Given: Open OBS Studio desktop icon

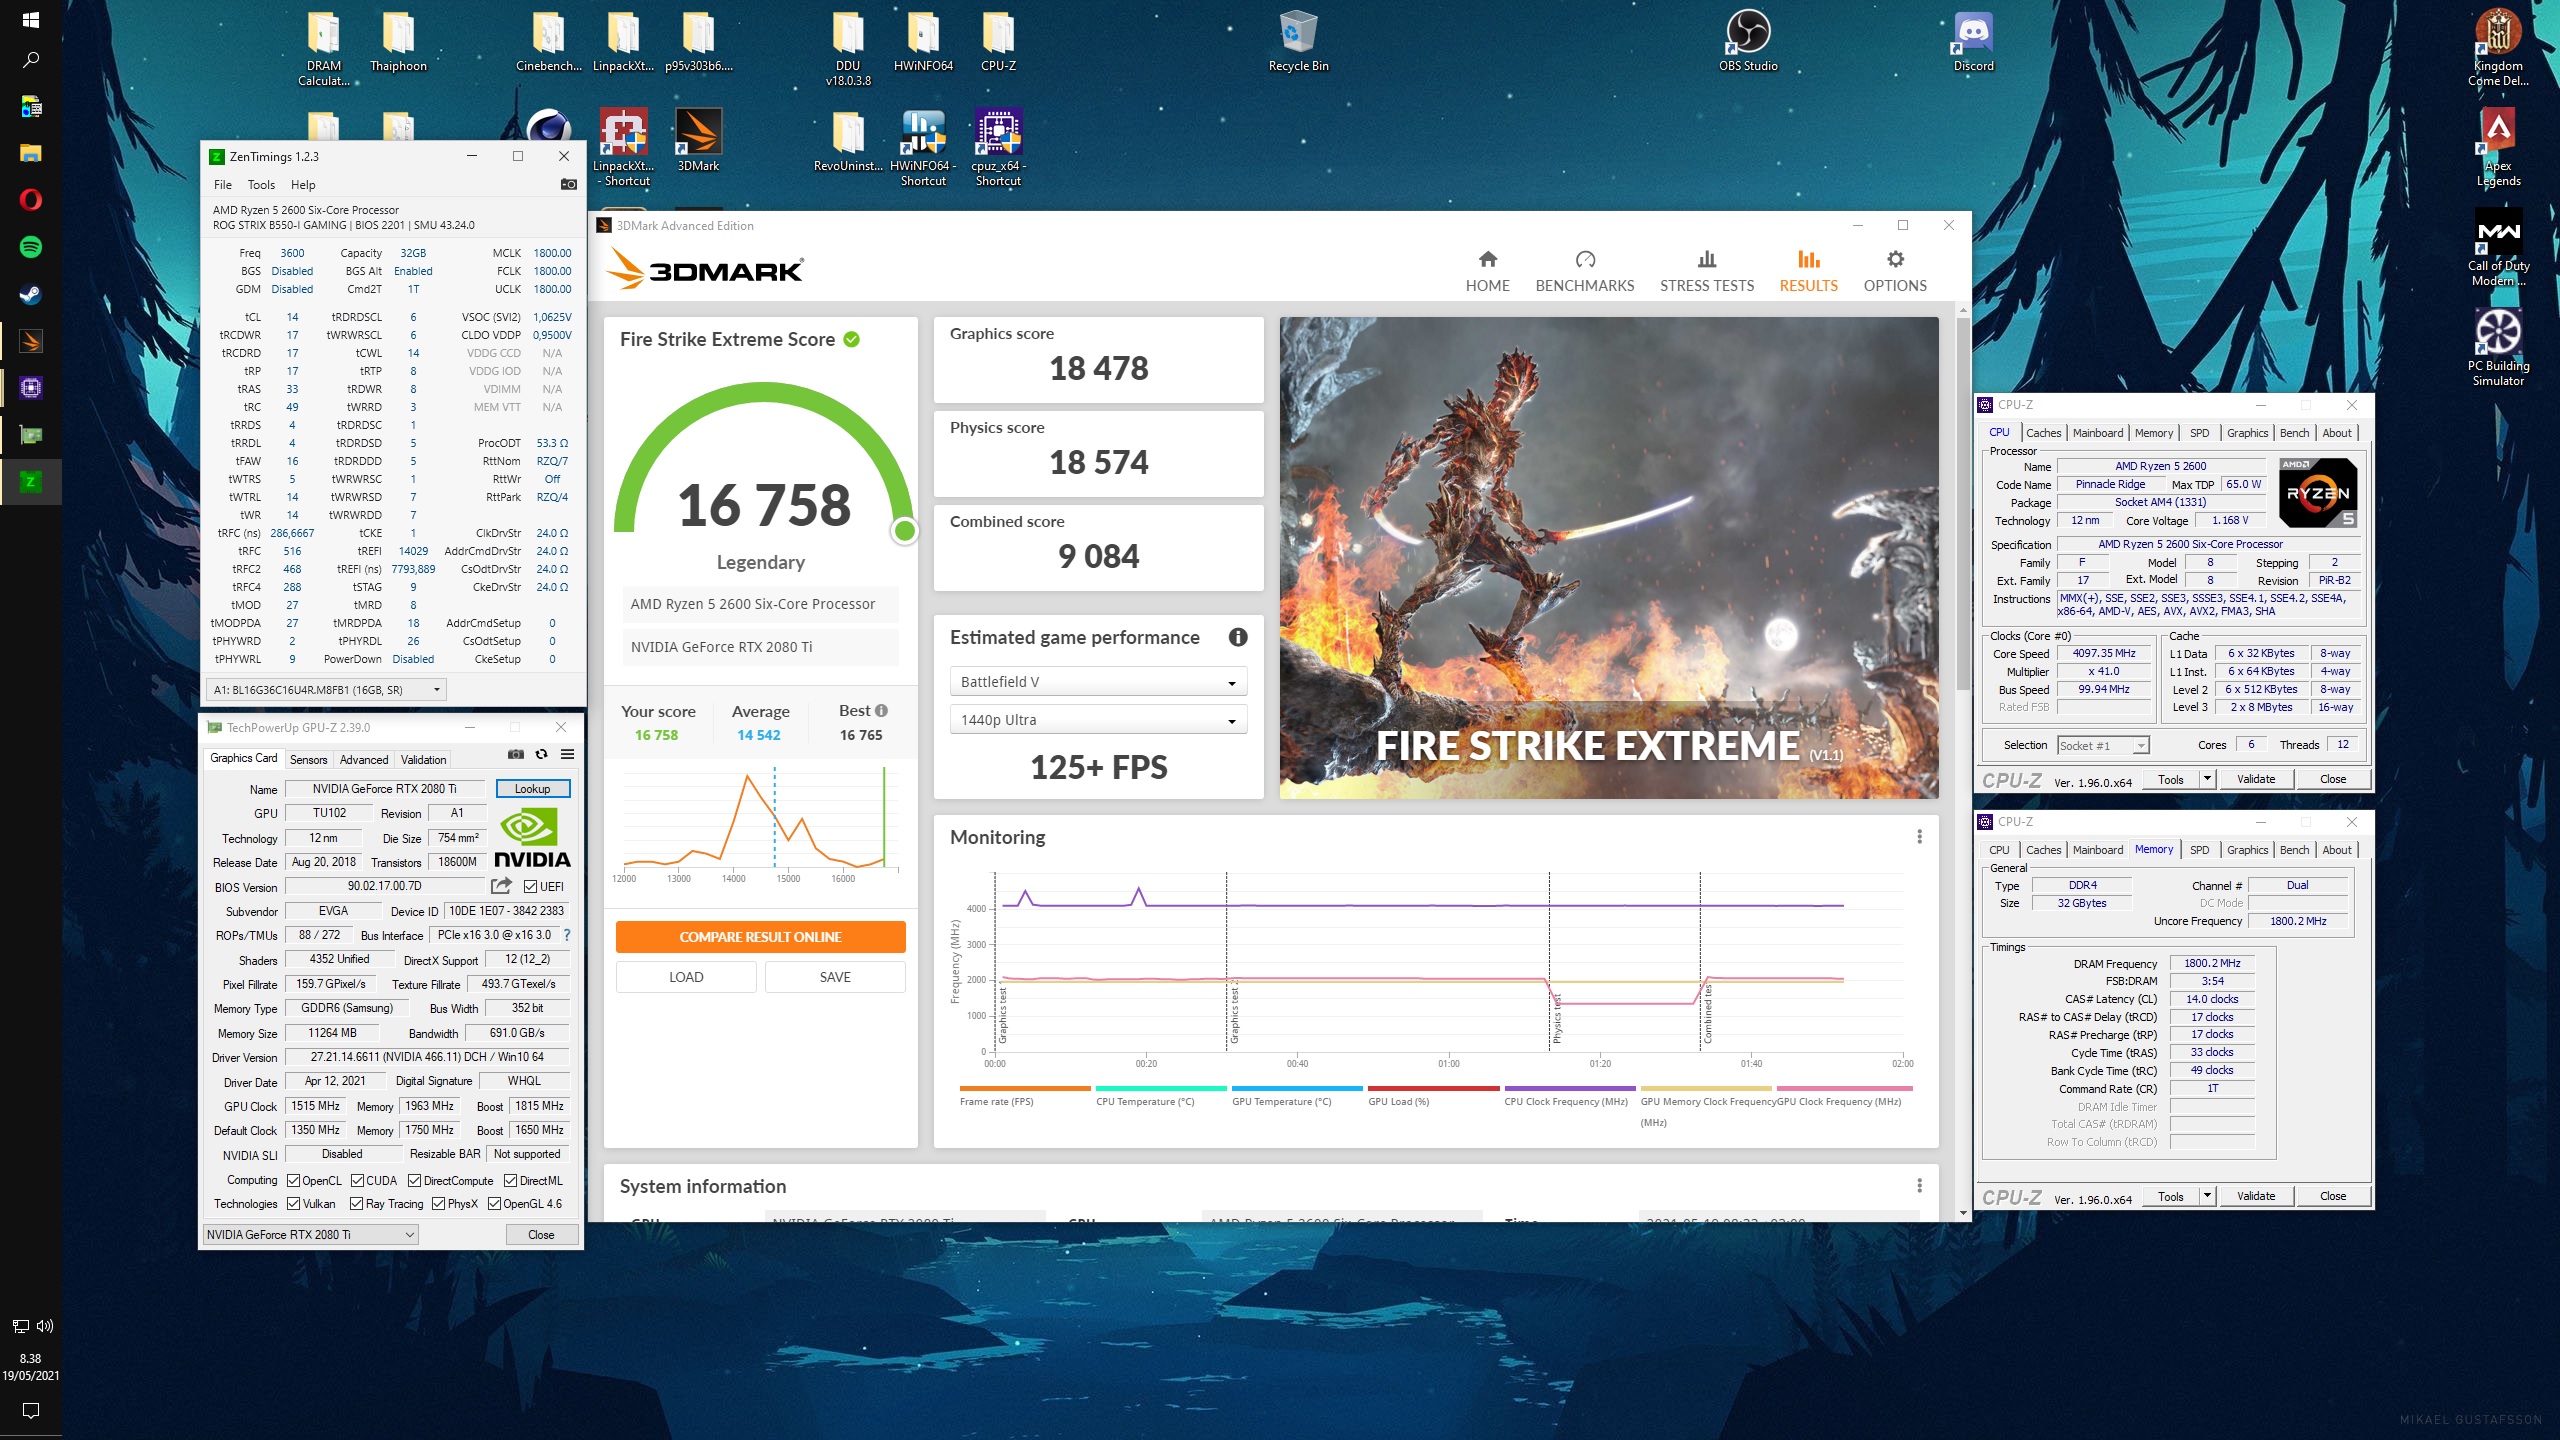Looking at the screenshot, I should [1748, 42].
